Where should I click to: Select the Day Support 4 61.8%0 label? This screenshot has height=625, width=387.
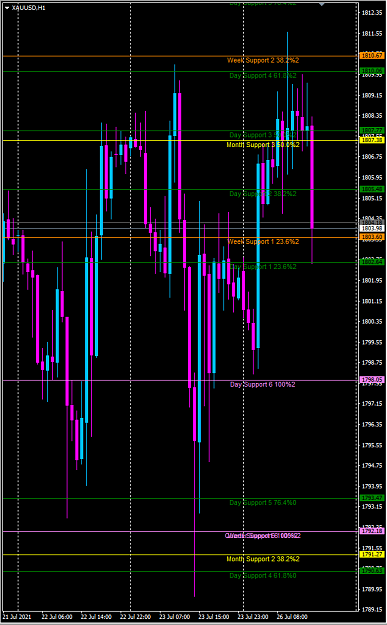263,576
